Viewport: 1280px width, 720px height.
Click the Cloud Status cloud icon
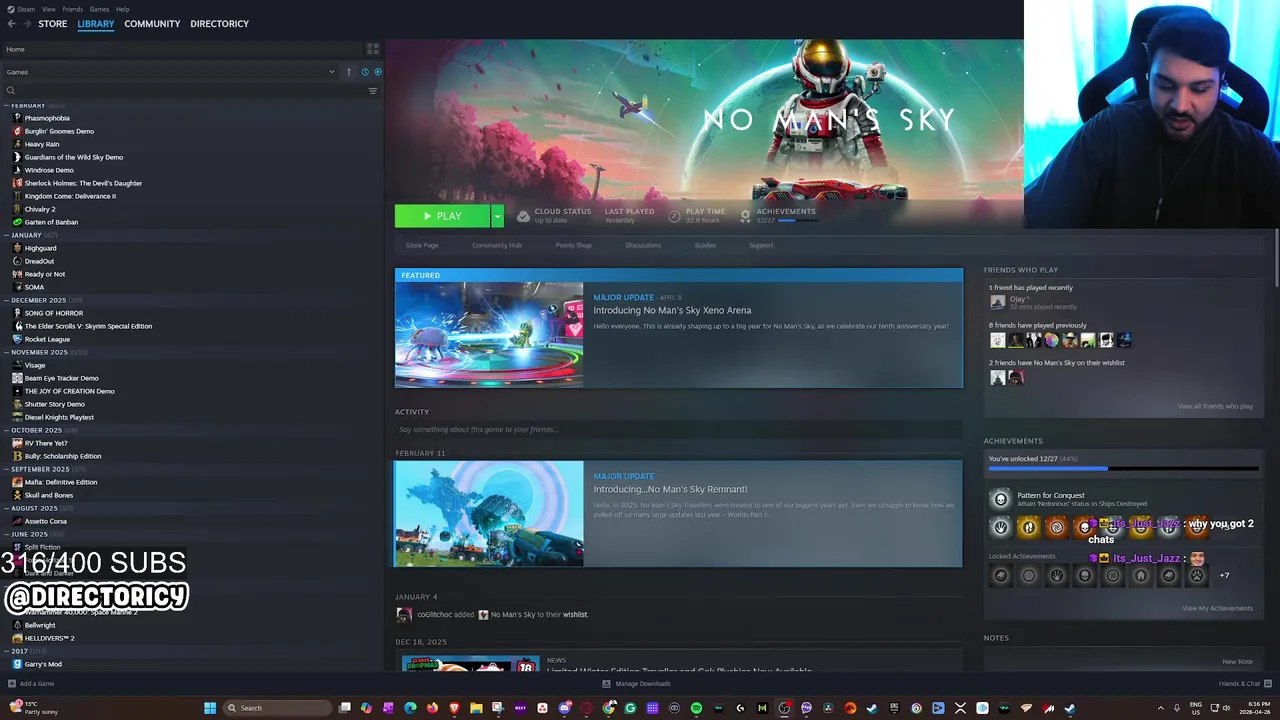pyautogui.click(x=523, y=216)
